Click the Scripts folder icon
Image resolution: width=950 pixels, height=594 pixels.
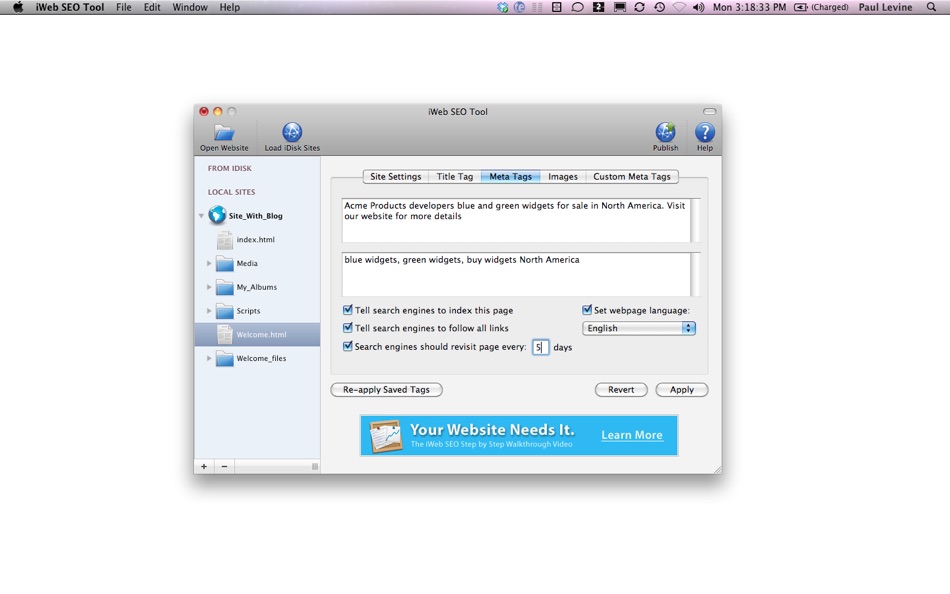click(225, 310)
